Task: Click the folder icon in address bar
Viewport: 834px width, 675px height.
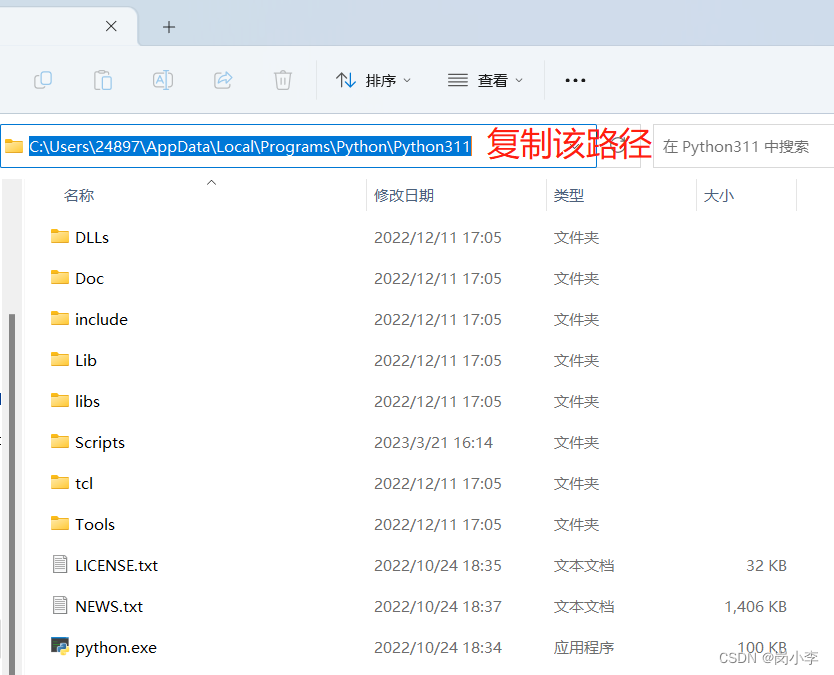Action: click(14, 146)
